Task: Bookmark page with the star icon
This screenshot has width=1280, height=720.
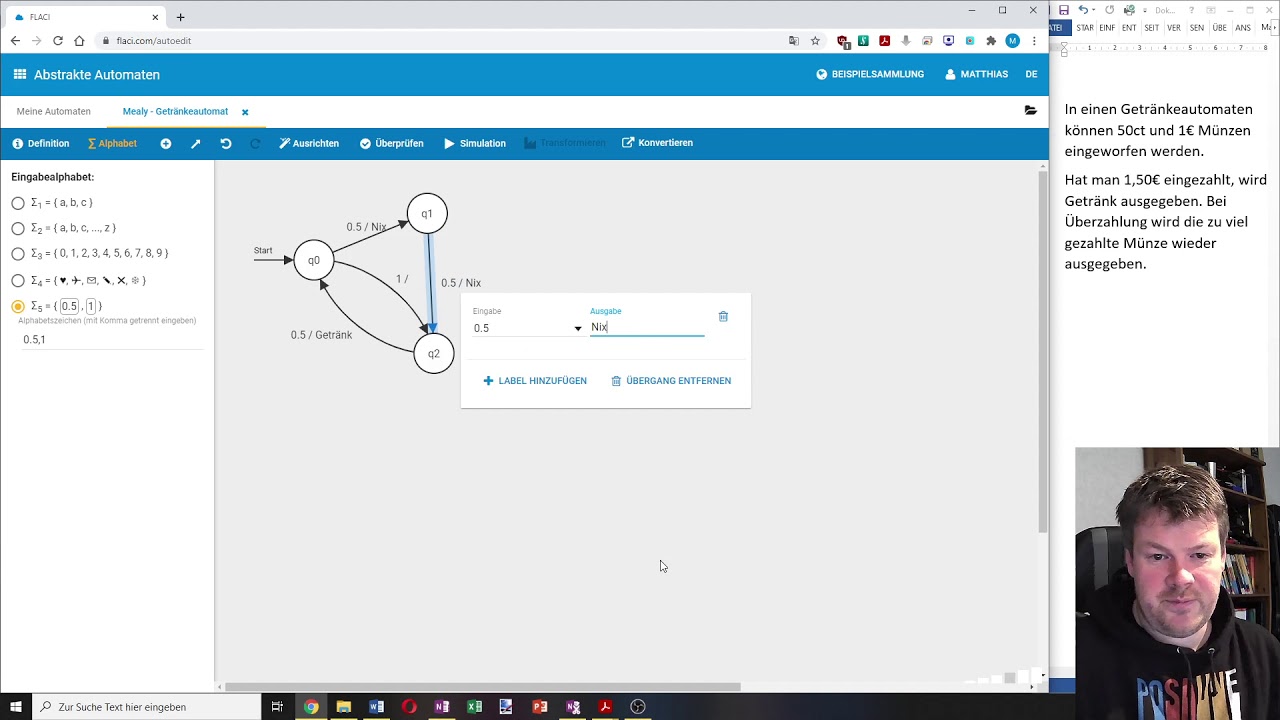Action: (815, 41)
